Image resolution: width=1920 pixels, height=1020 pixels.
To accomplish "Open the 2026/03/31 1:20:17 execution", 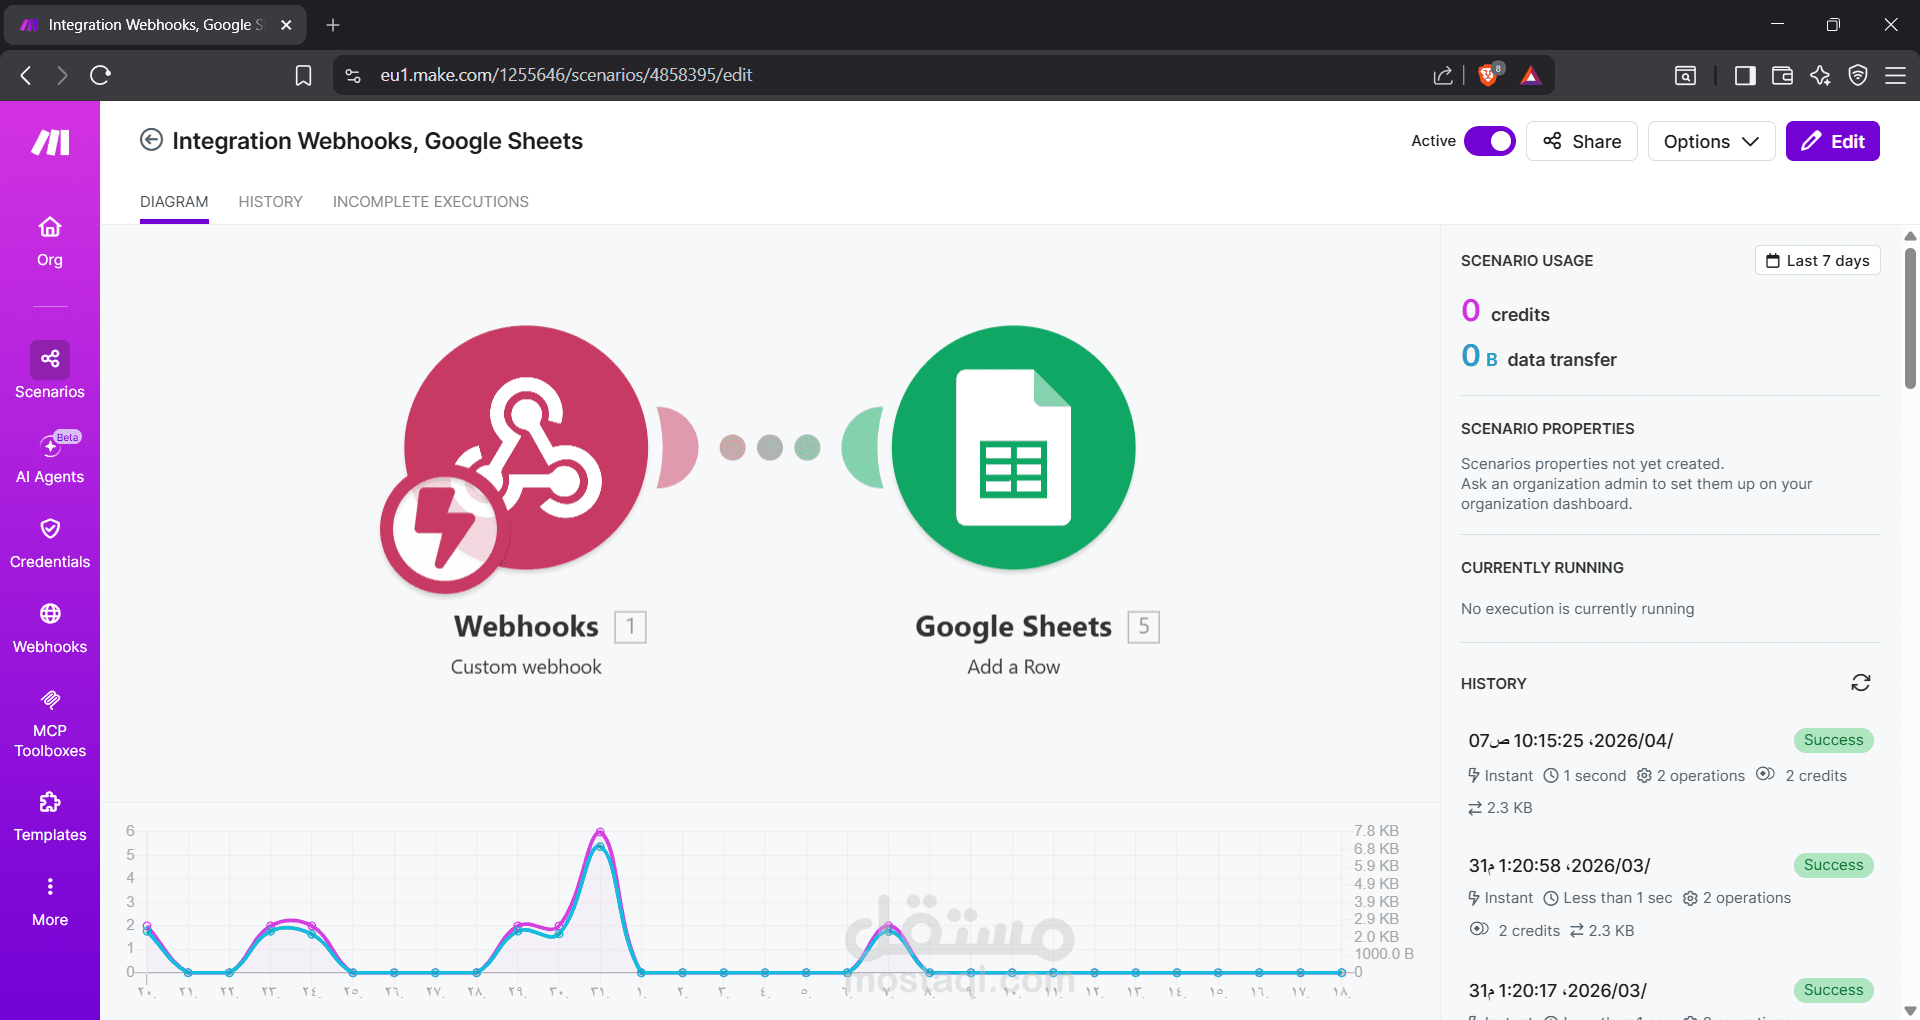I will point(1557,990).
